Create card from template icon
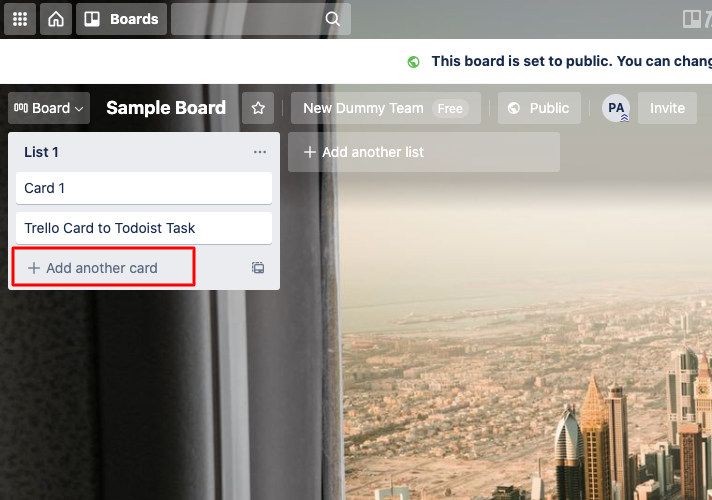Viewport: 712px width, 500px height. tap(258, 268)
